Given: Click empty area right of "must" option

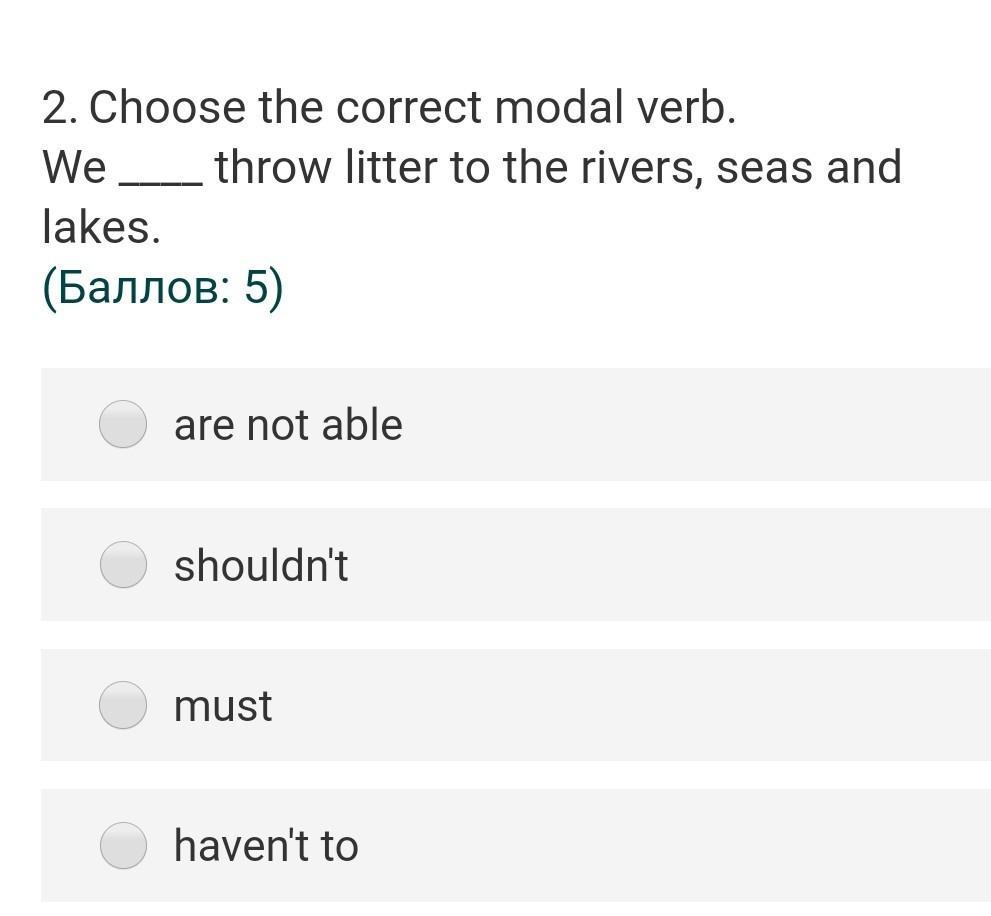Looking at the screenshot, I should 650,705.
